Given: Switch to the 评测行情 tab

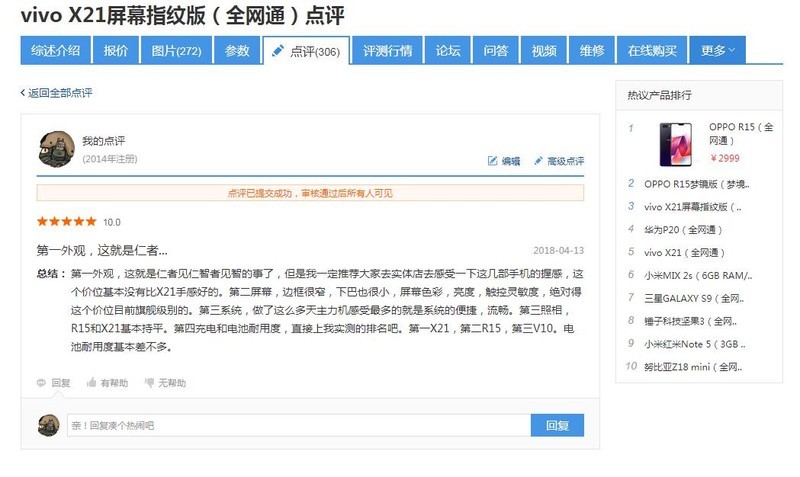Looking at the screenshot, I should [388, 51].
